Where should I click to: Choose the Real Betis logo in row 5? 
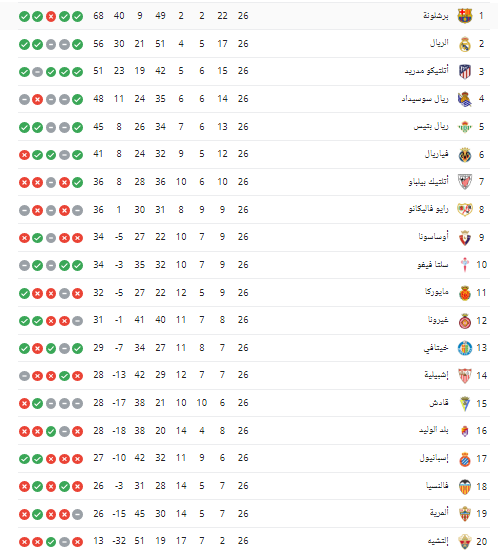465,127
